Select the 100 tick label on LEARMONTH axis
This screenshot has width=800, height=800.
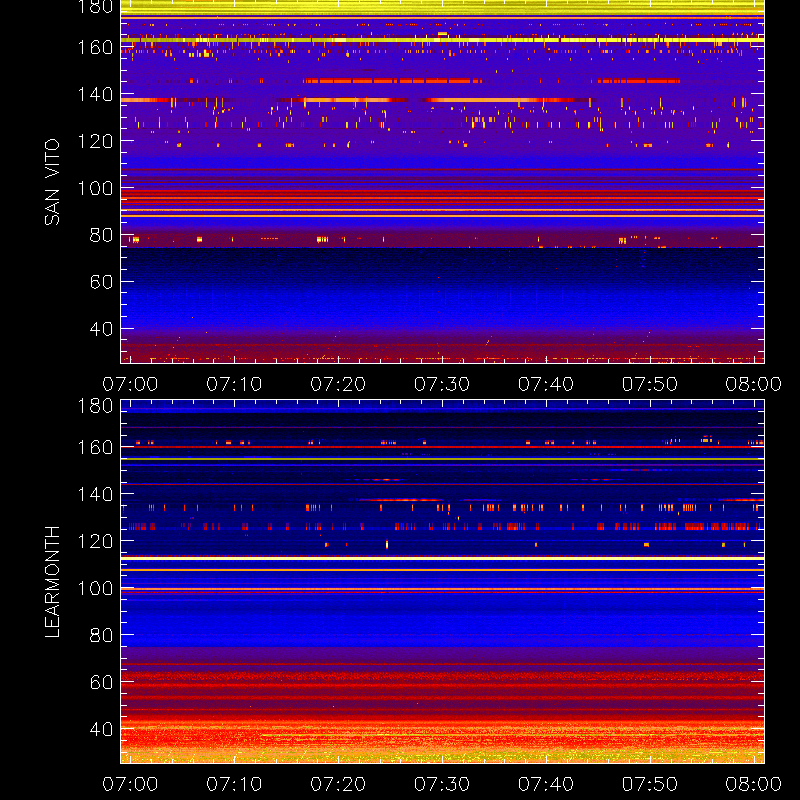pos(95,588)
